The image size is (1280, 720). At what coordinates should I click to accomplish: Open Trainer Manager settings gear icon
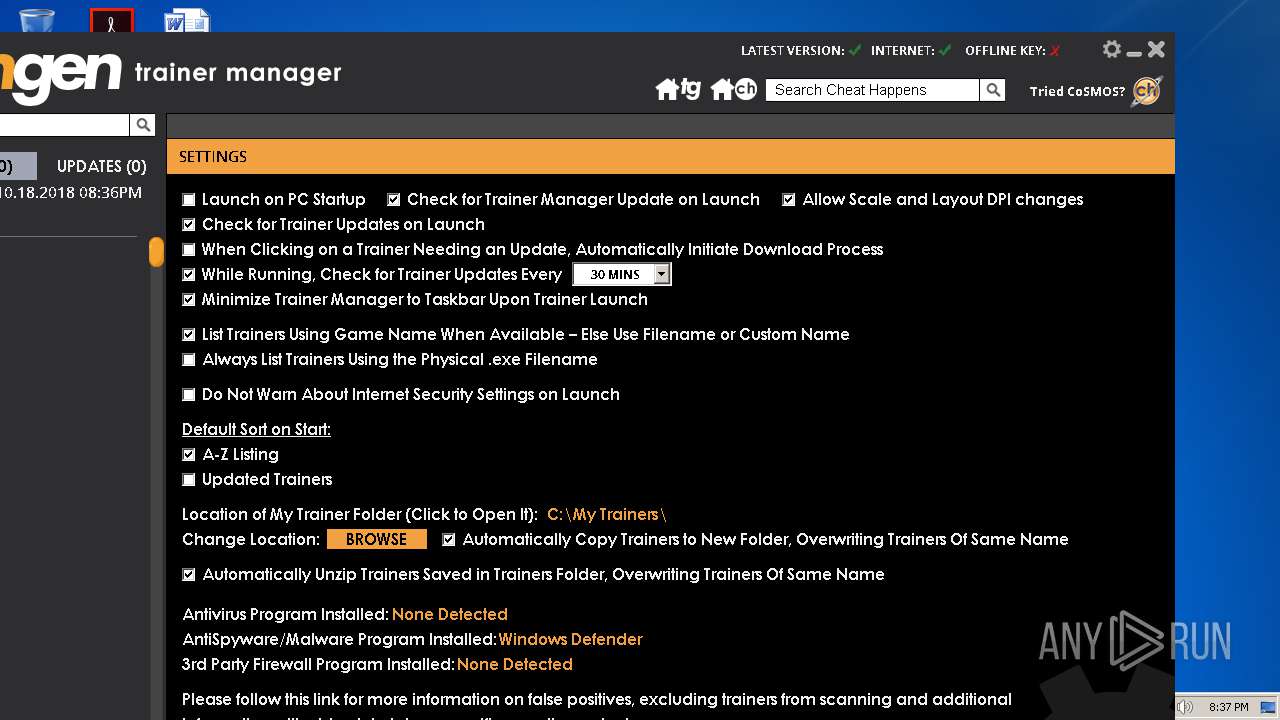(1111, 49)
